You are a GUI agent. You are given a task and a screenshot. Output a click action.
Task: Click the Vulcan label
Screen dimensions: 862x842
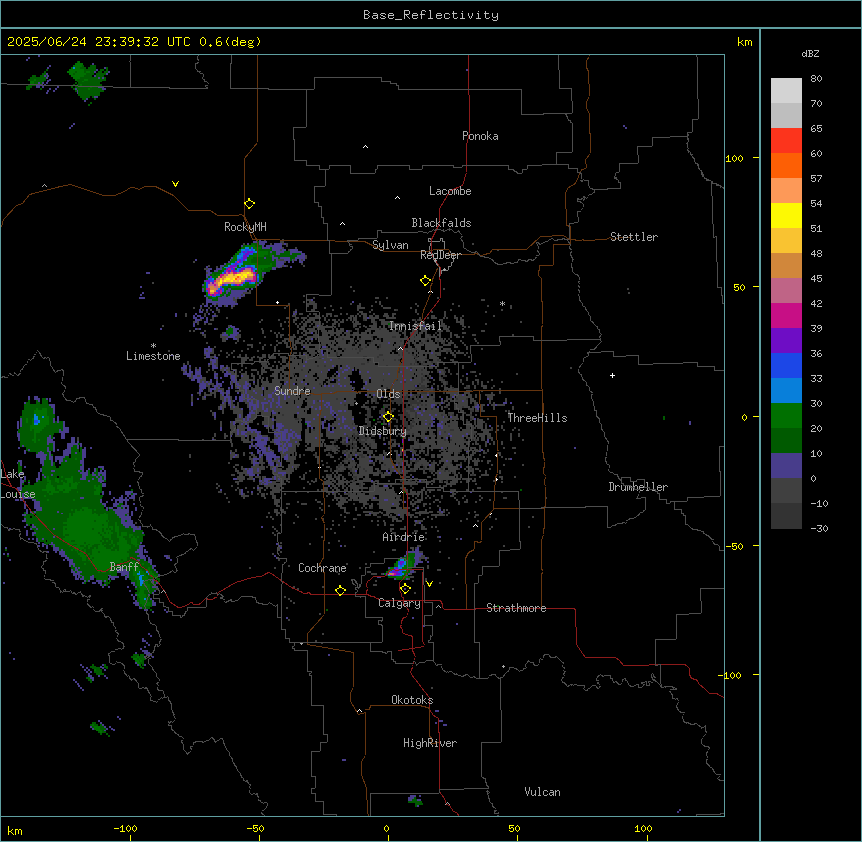pyautogui.click(x=543, y=792)
